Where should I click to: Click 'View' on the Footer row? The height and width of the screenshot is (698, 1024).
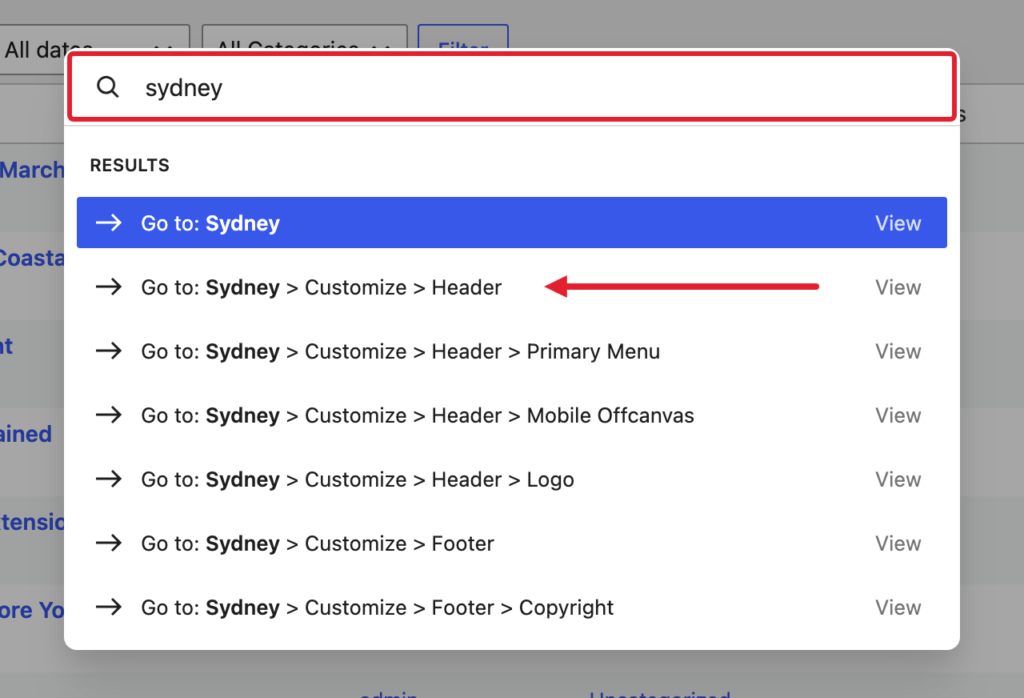[898, 543]
